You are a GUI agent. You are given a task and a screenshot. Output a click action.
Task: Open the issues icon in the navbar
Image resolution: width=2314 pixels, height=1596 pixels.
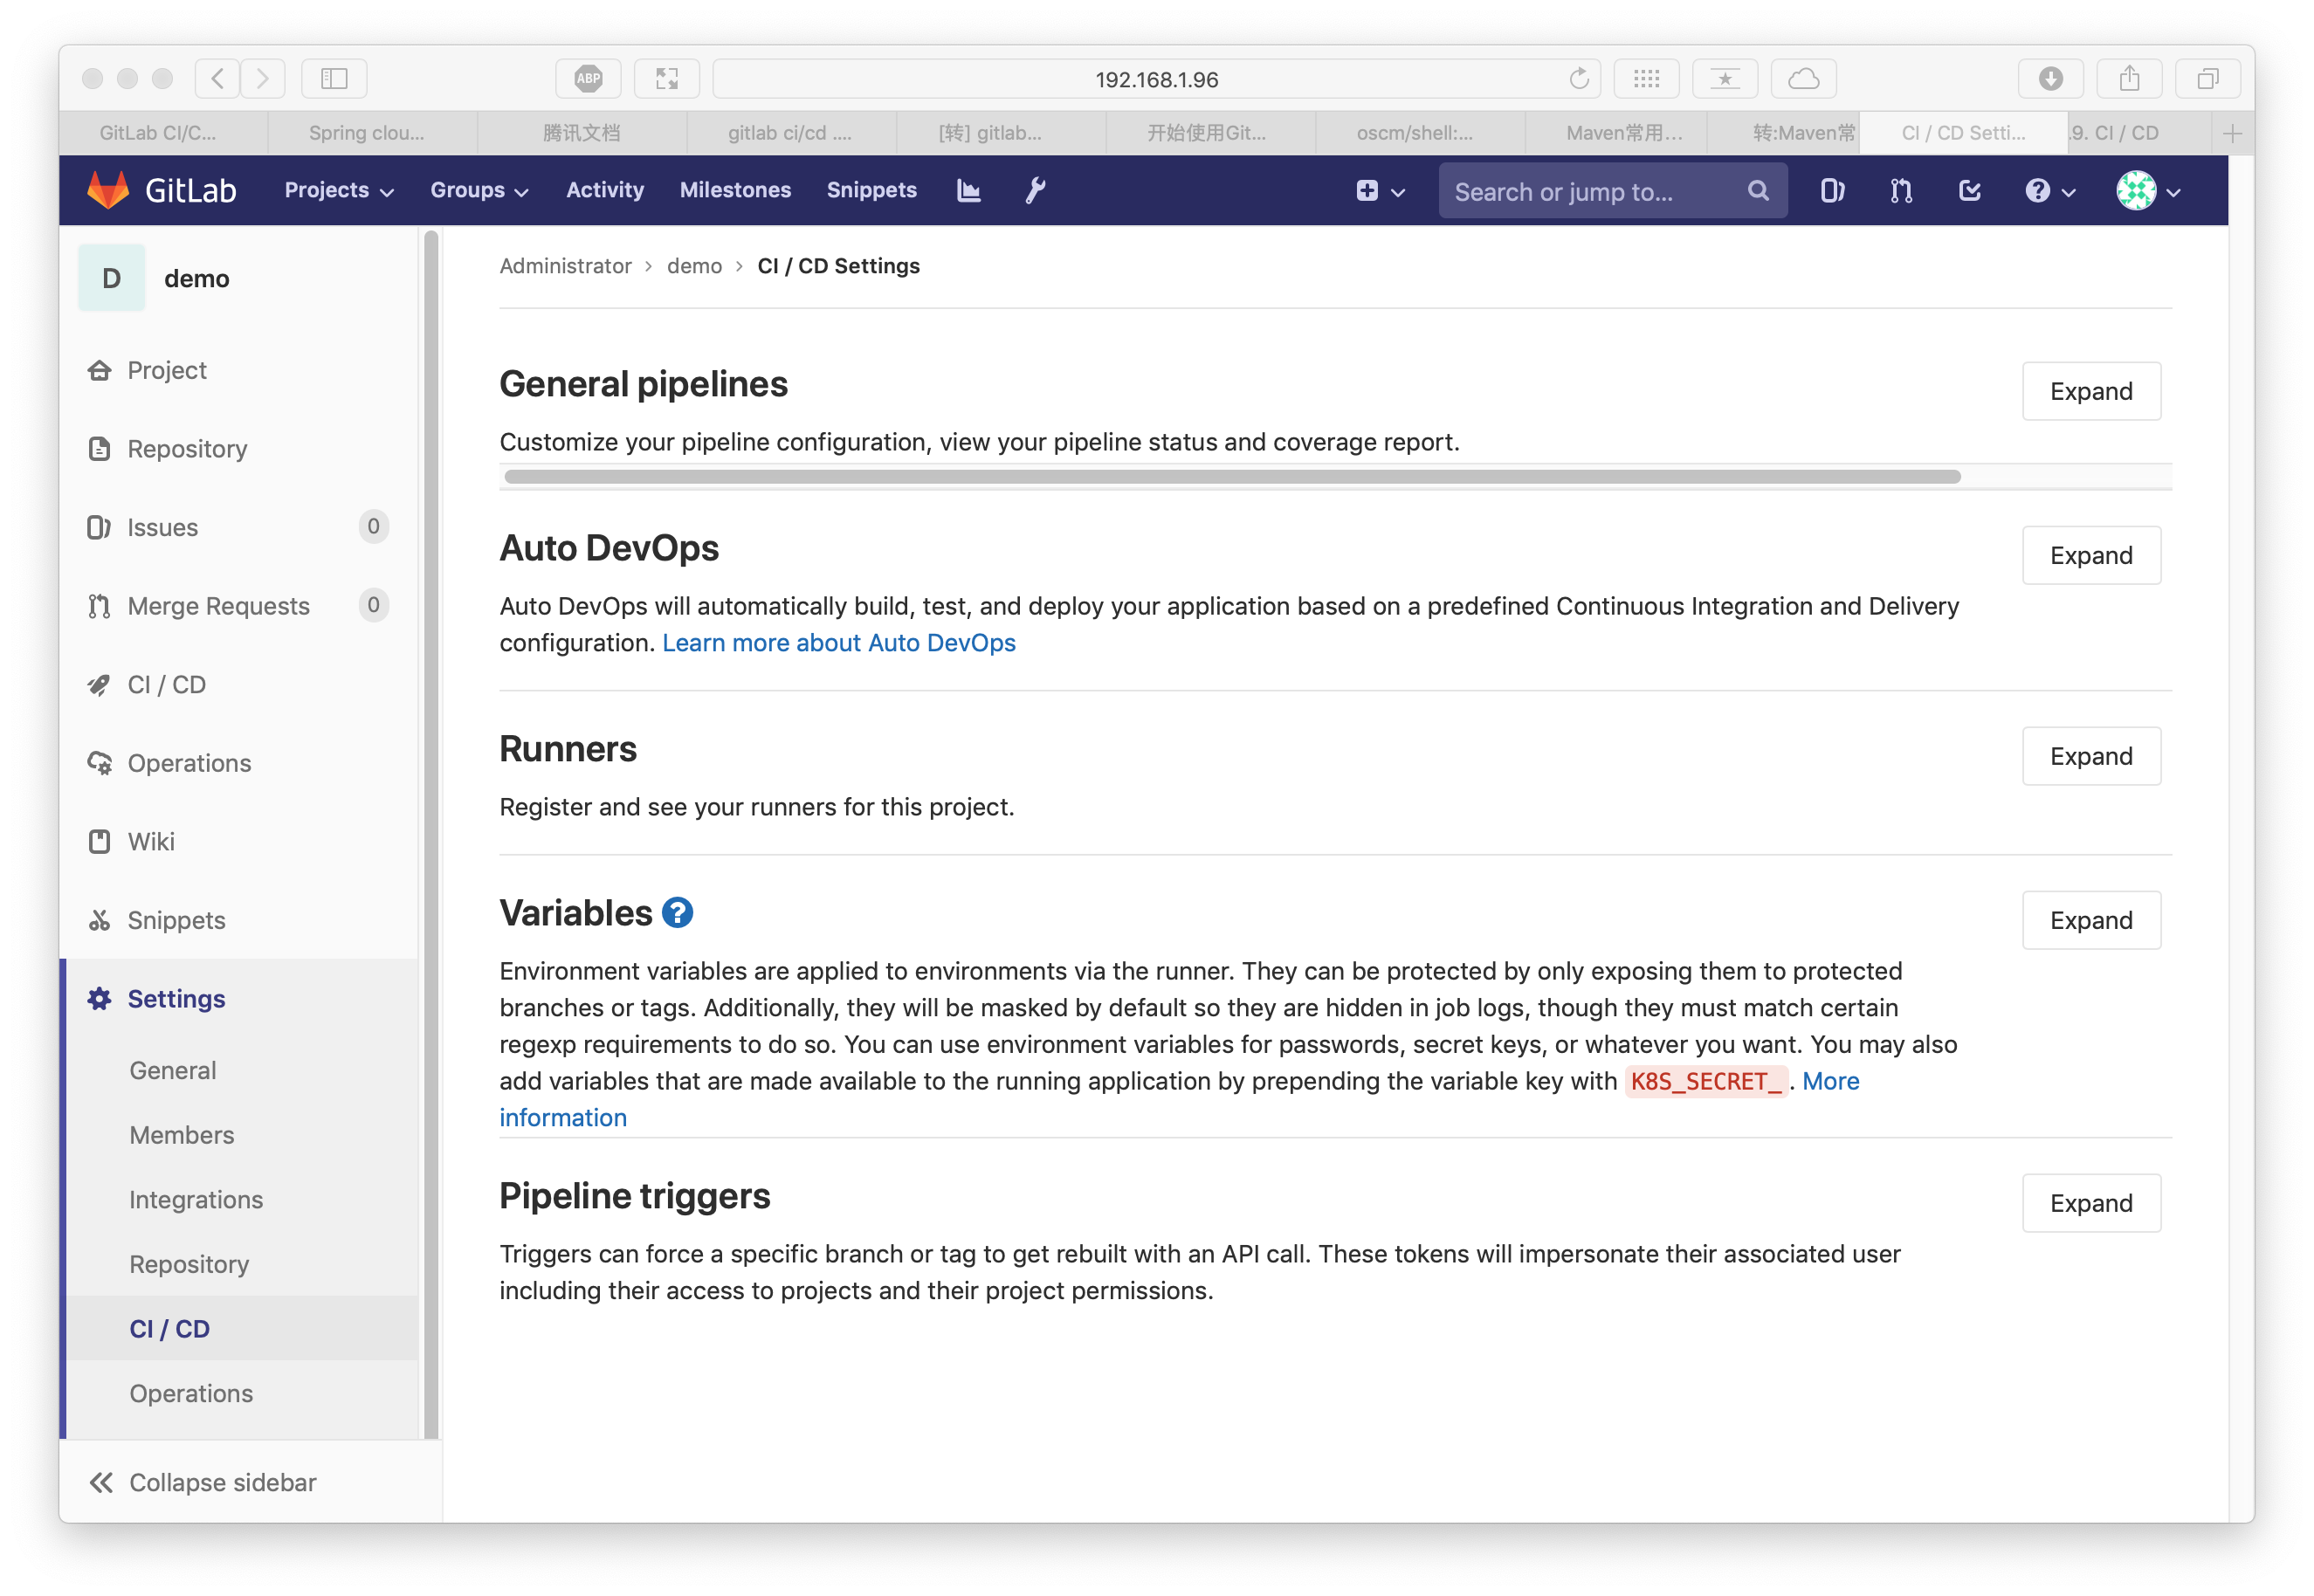1831,191
